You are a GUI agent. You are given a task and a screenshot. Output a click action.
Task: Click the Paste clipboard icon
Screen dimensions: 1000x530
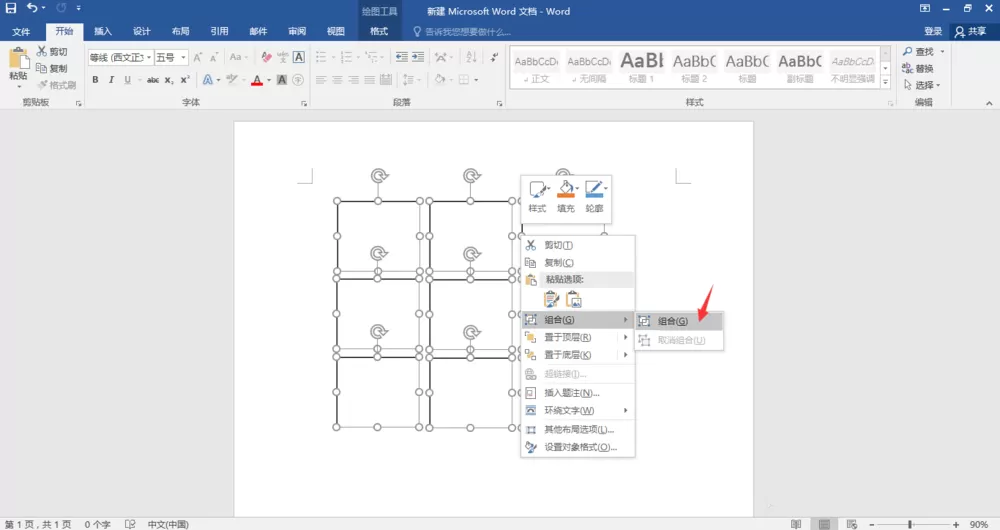18,59
